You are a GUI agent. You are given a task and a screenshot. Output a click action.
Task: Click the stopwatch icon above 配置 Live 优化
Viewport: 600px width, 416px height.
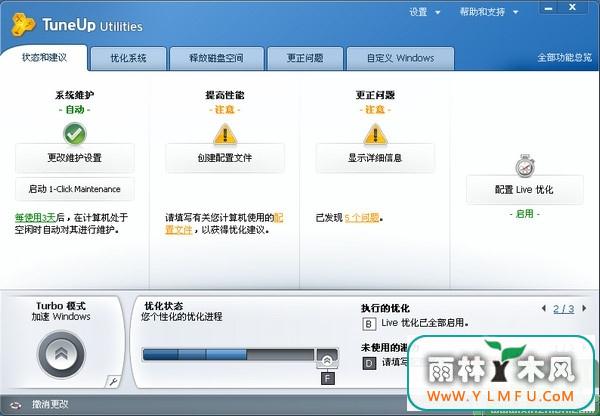(x=525, y=166)
